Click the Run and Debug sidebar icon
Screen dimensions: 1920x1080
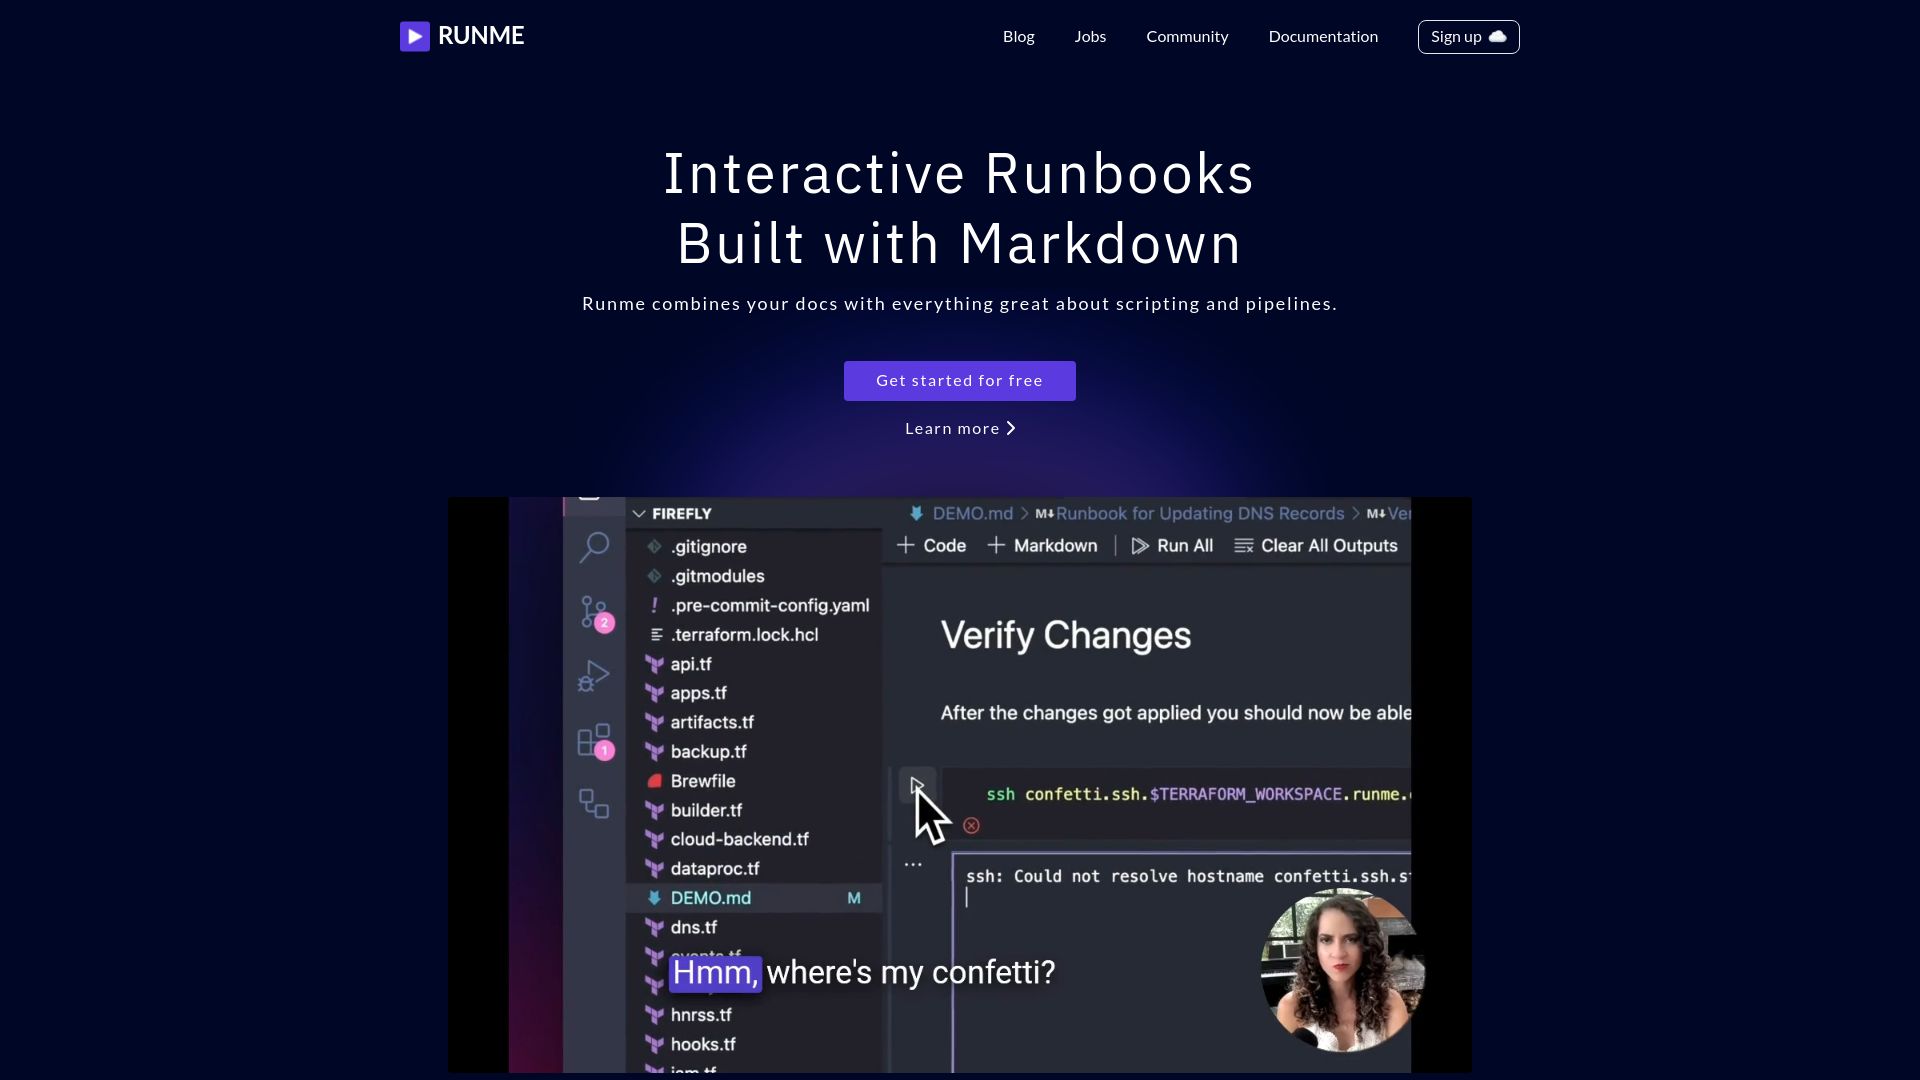pos(594,676)
